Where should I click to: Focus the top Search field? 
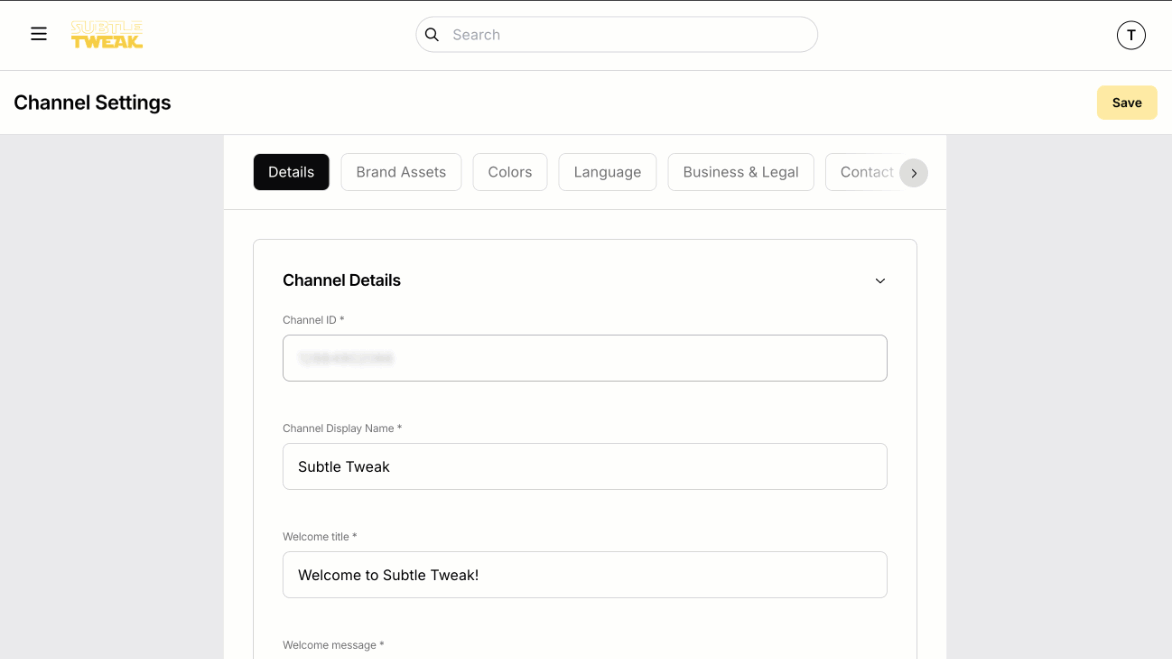(630, 34)
